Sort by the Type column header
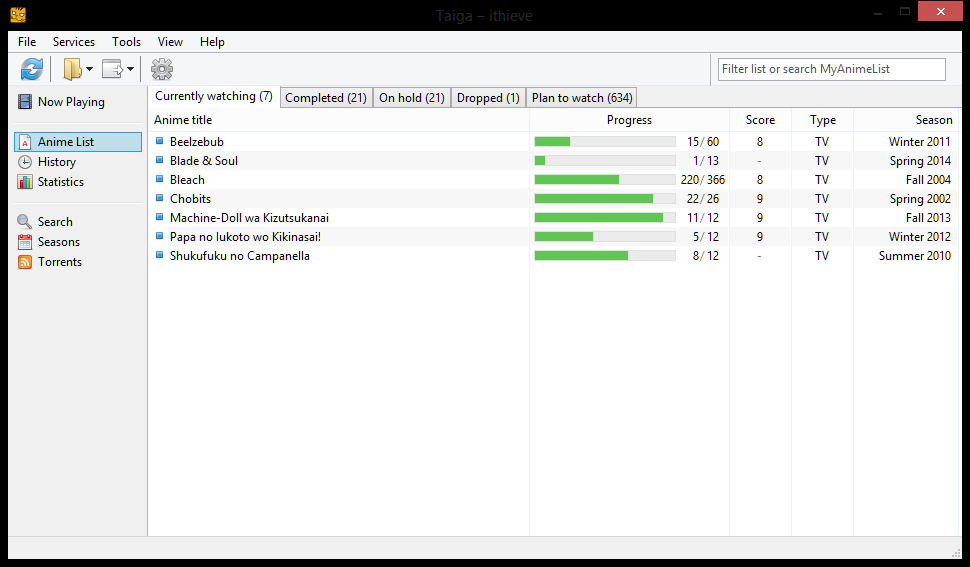Image resolution: width=970 pixels, height=567 pixels. click(x=823, y=120)
